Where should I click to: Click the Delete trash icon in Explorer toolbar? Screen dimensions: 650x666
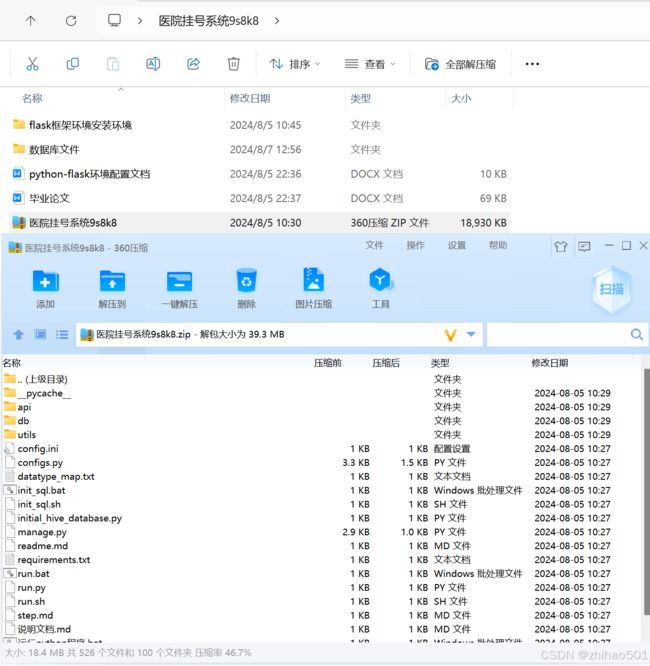(233, 64)
